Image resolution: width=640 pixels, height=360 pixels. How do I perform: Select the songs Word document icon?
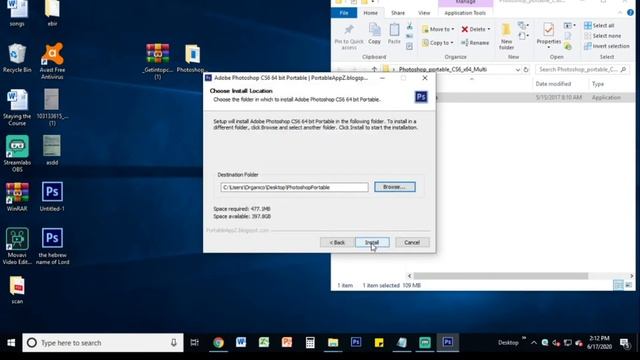coord(17,13)
